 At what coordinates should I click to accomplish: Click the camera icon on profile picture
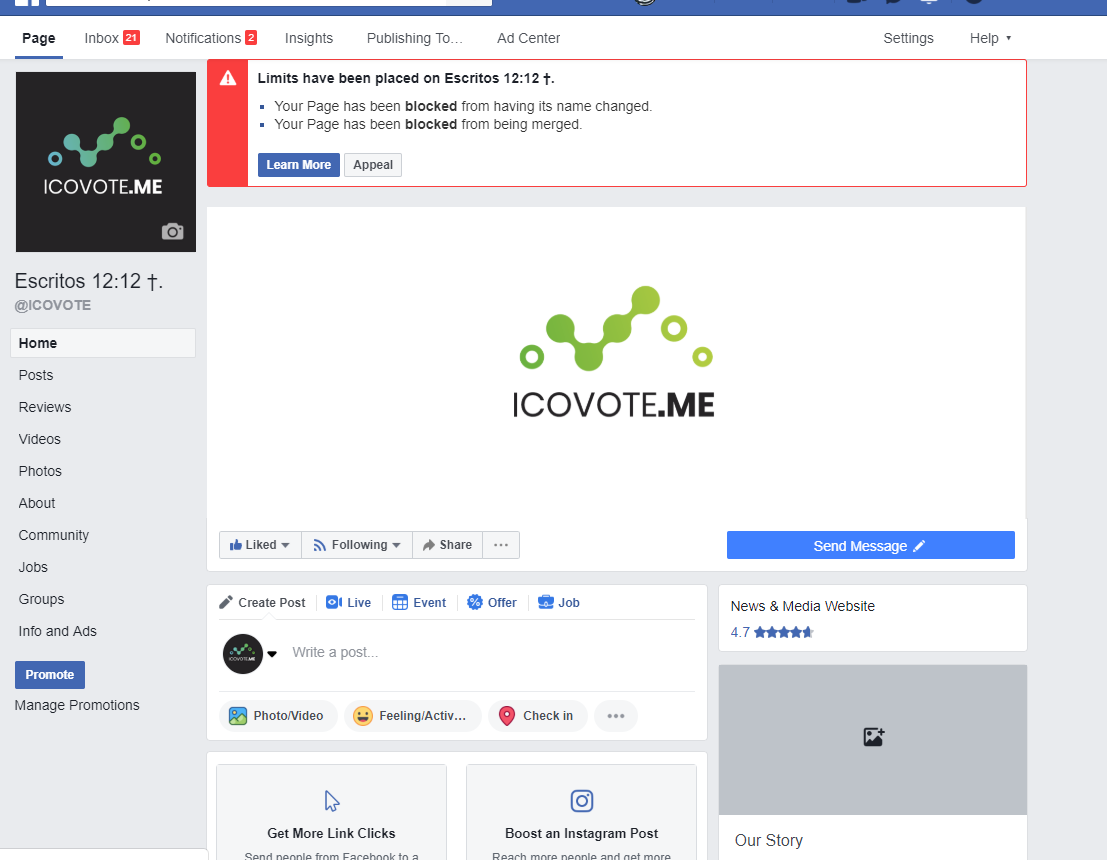tap(172, 232)
